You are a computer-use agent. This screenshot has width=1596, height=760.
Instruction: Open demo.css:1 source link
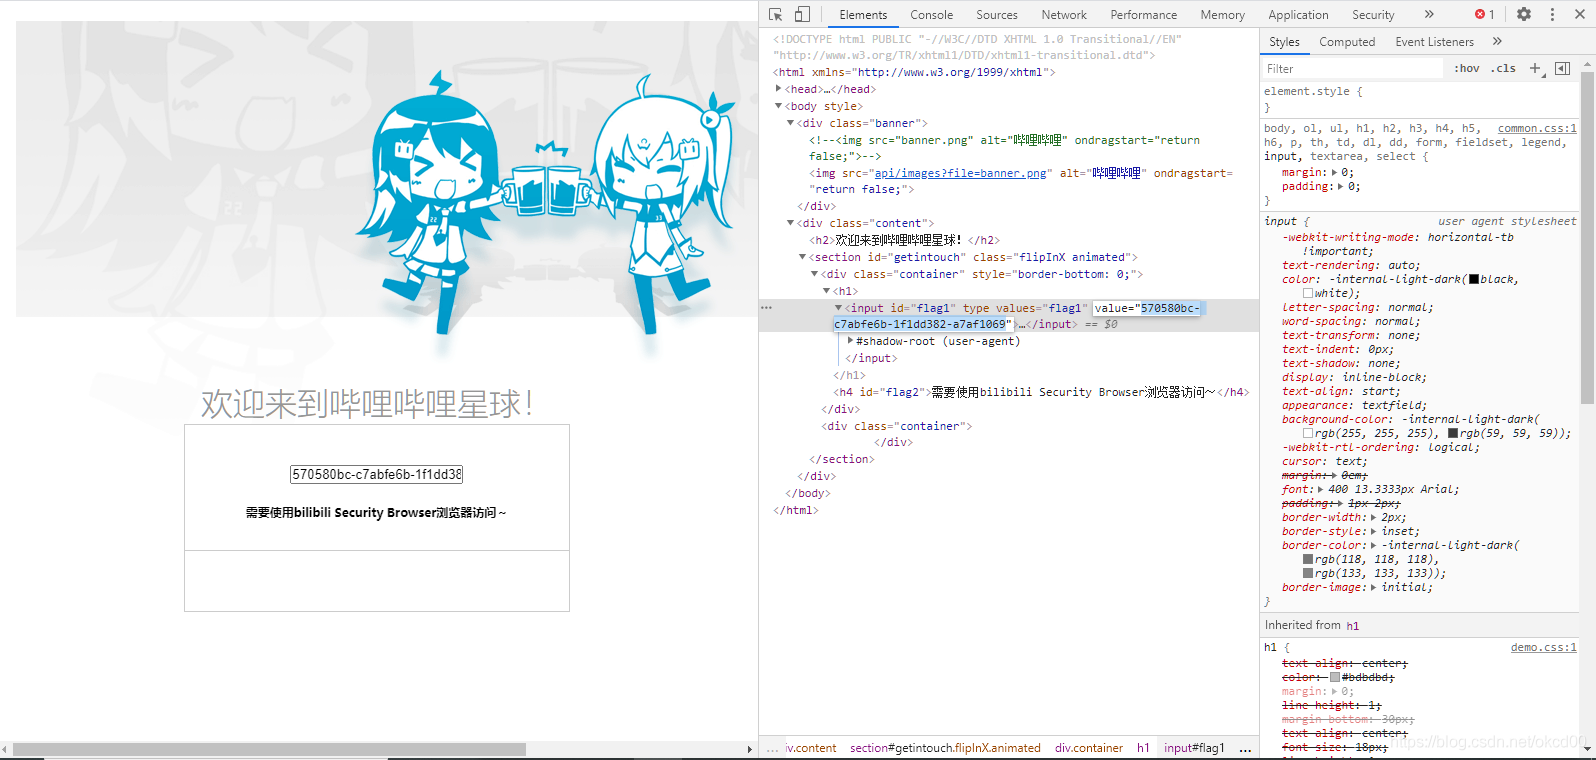[1543, 648]
